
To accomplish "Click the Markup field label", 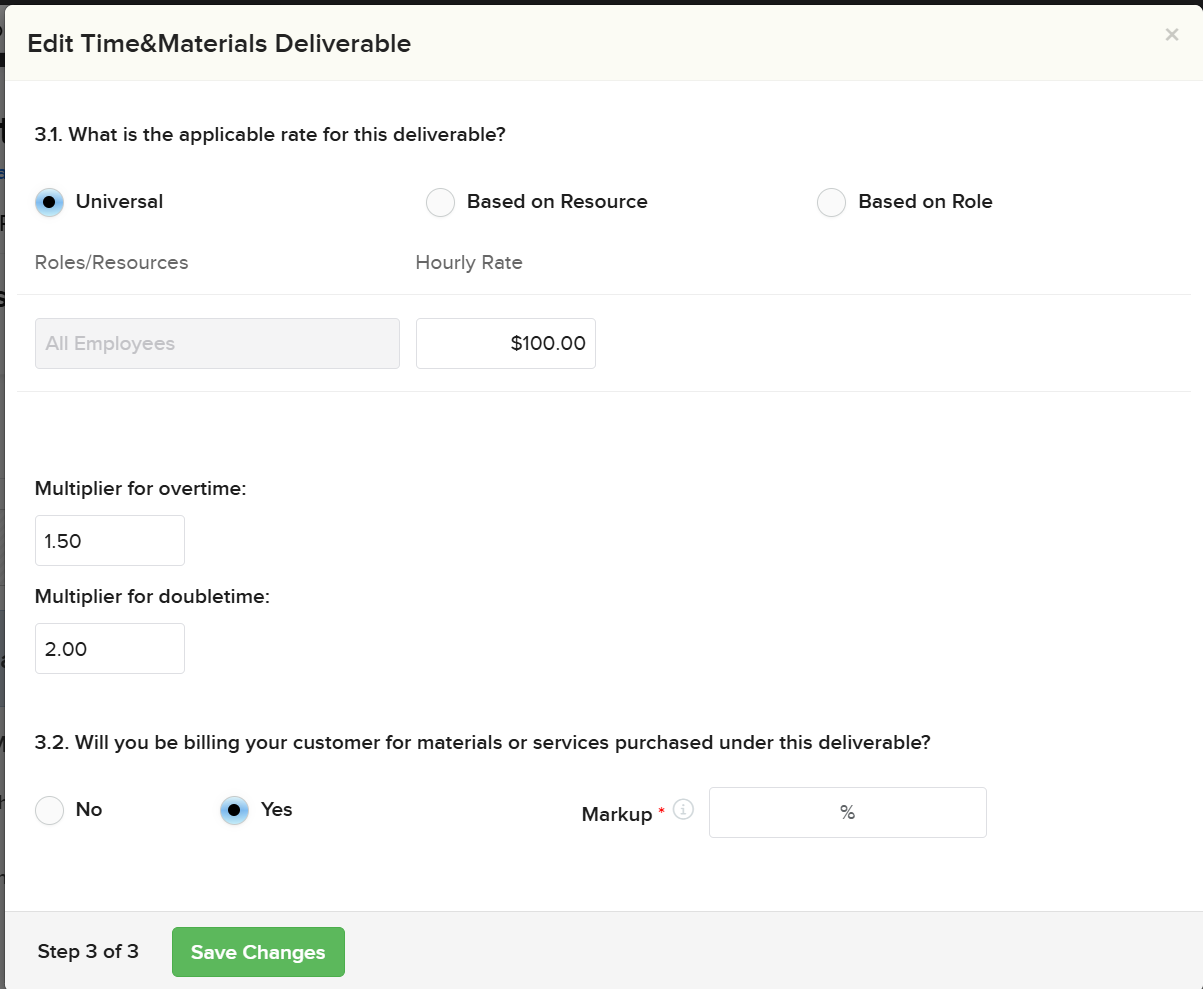I will click(616, 814).
